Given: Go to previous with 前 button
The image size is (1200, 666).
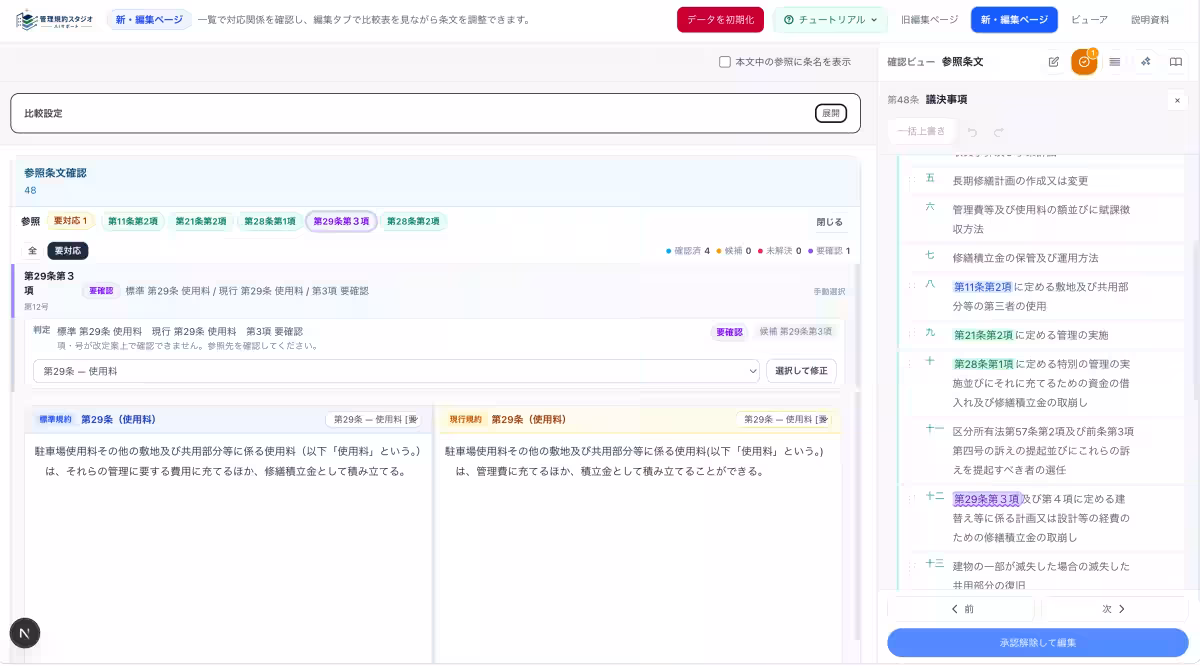Looking at the screenshot, I should [961, 609].
